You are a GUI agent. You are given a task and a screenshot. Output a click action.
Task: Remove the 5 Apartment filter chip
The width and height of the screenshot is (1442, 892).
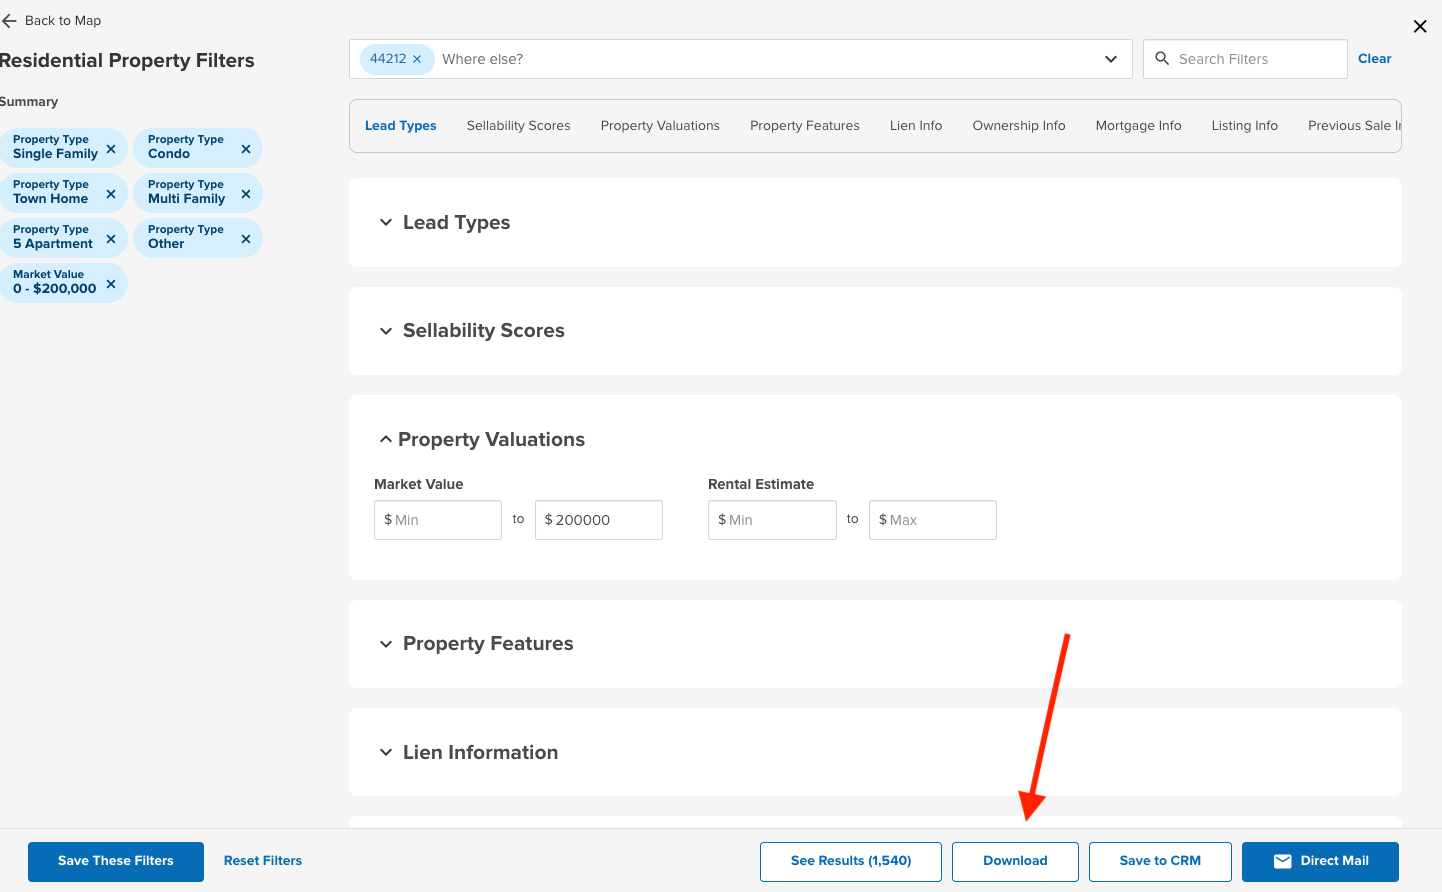click(x=111, y=239)
